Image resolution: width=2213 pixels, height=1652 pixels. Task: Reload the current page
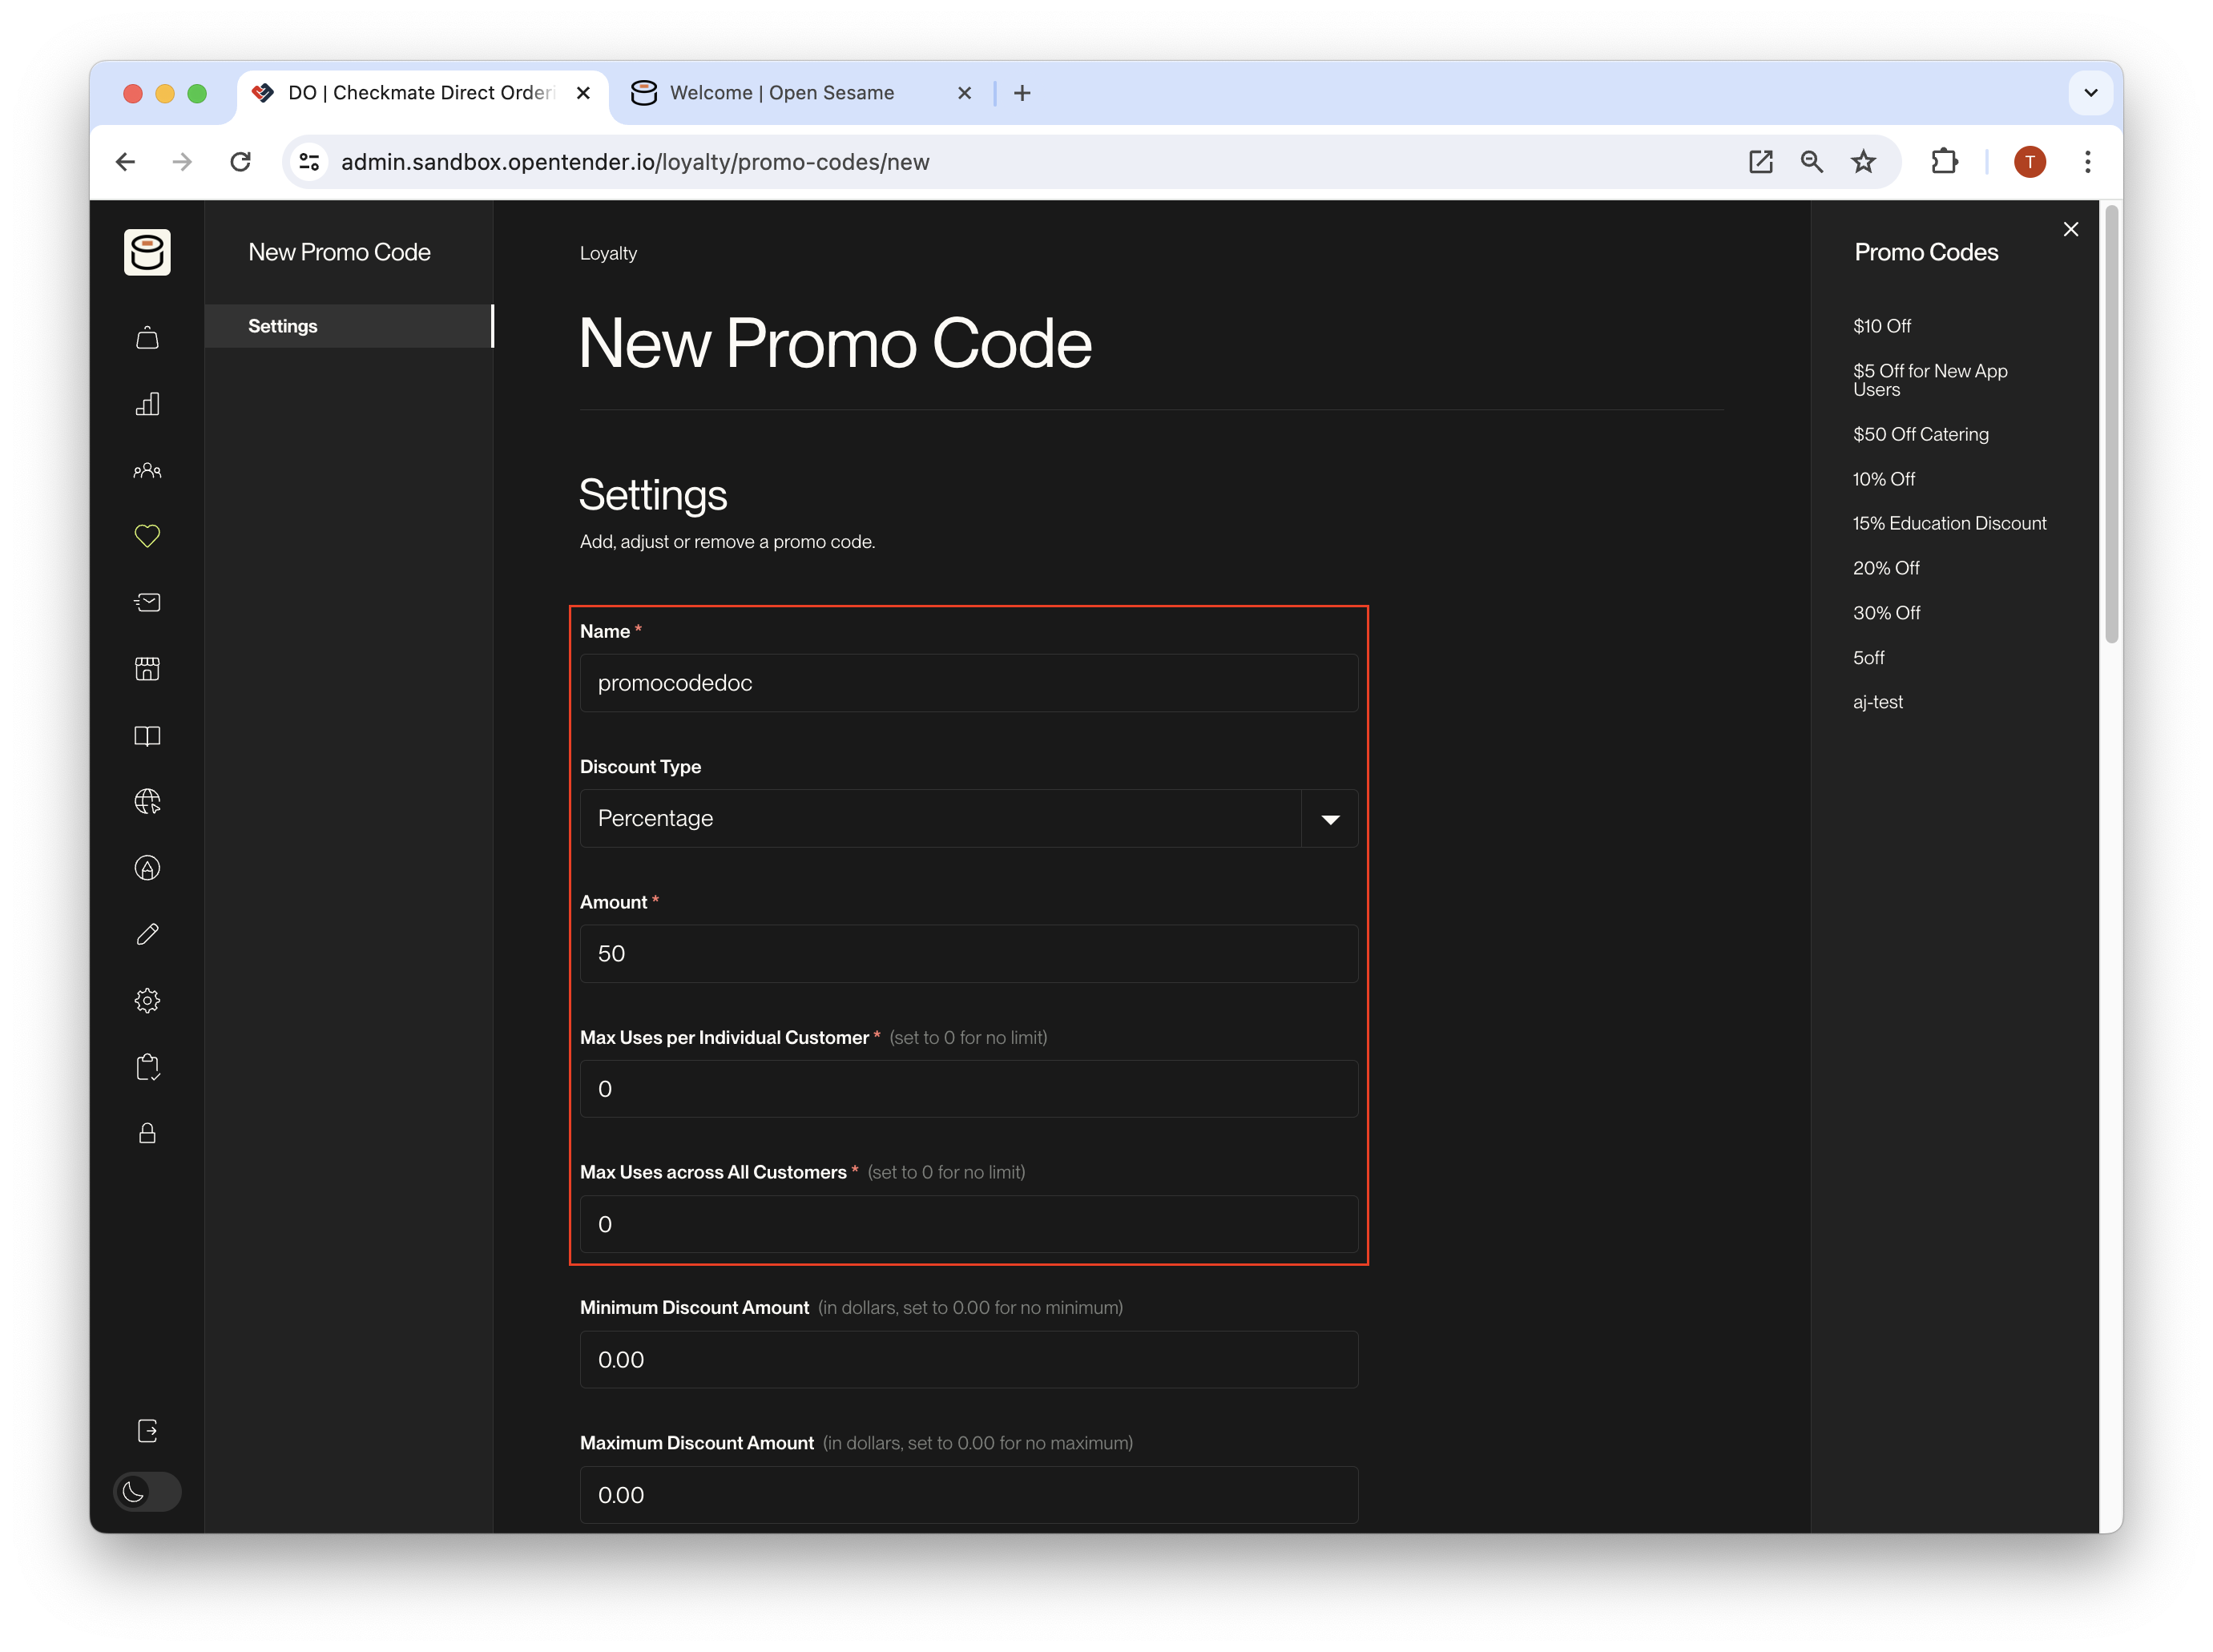[x=240, y=162]
